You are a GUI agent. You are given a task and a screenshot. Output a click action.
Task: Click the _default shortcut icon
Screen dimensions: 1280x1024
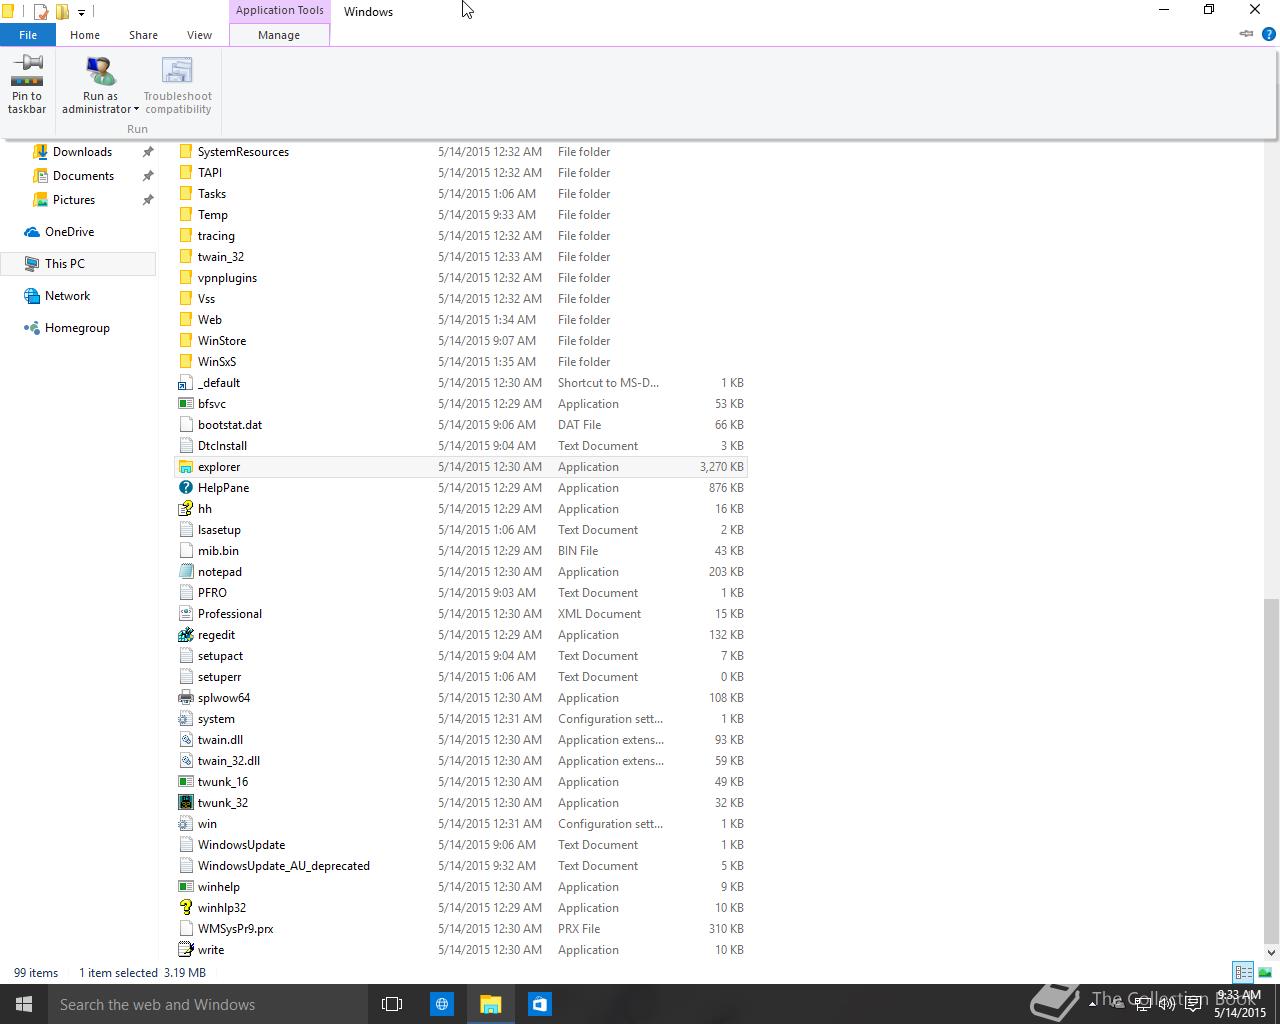tap(185, 383)
